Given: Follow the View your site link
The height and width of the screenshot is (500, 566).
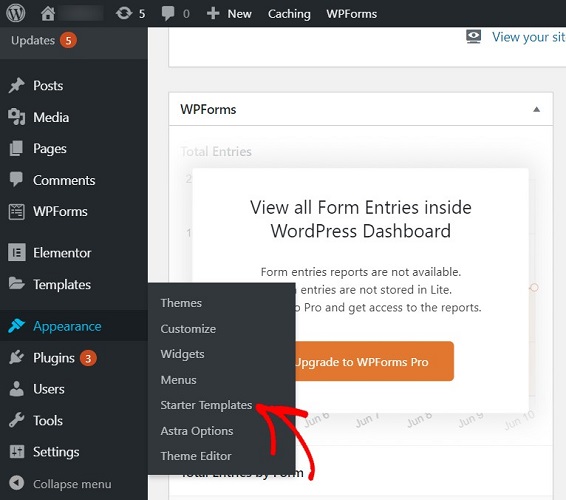Looking at the screenshot, I should pyautogui.click(x=528, y=37).
